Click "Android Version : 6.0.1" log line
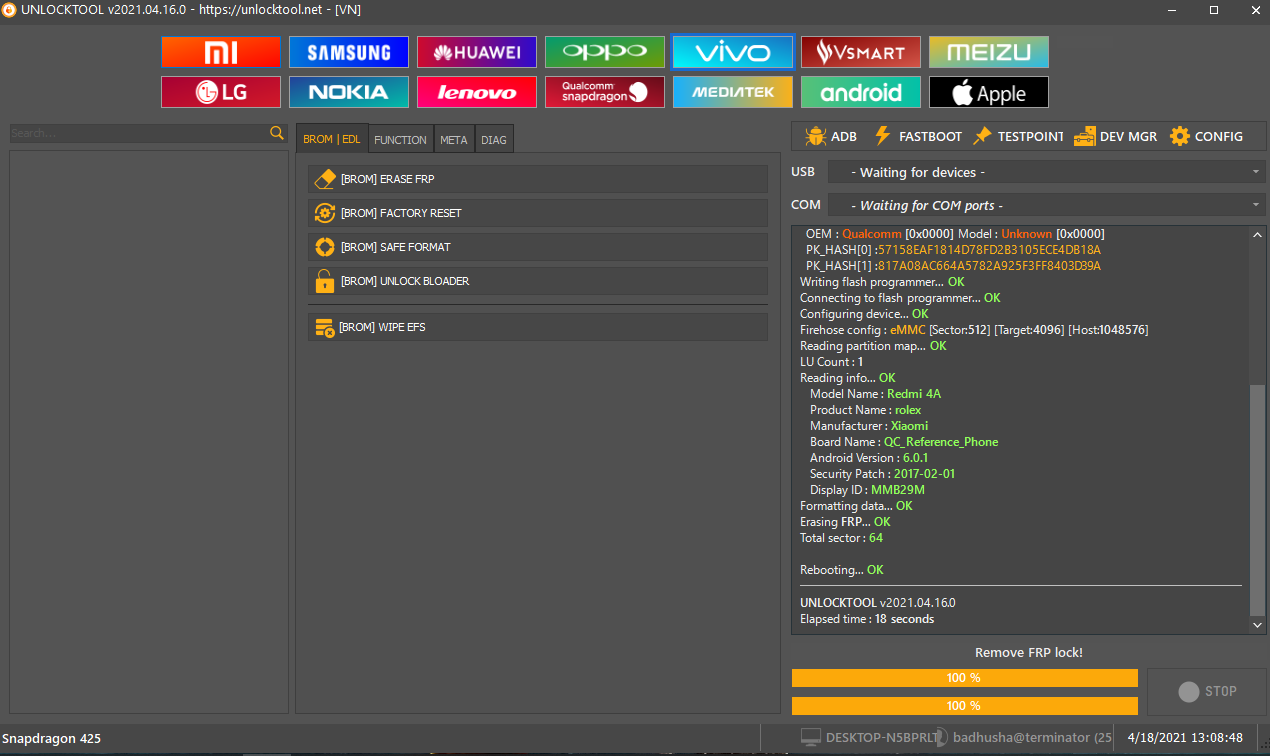The width and height of the screenshot is (1270, 756). 869,458
